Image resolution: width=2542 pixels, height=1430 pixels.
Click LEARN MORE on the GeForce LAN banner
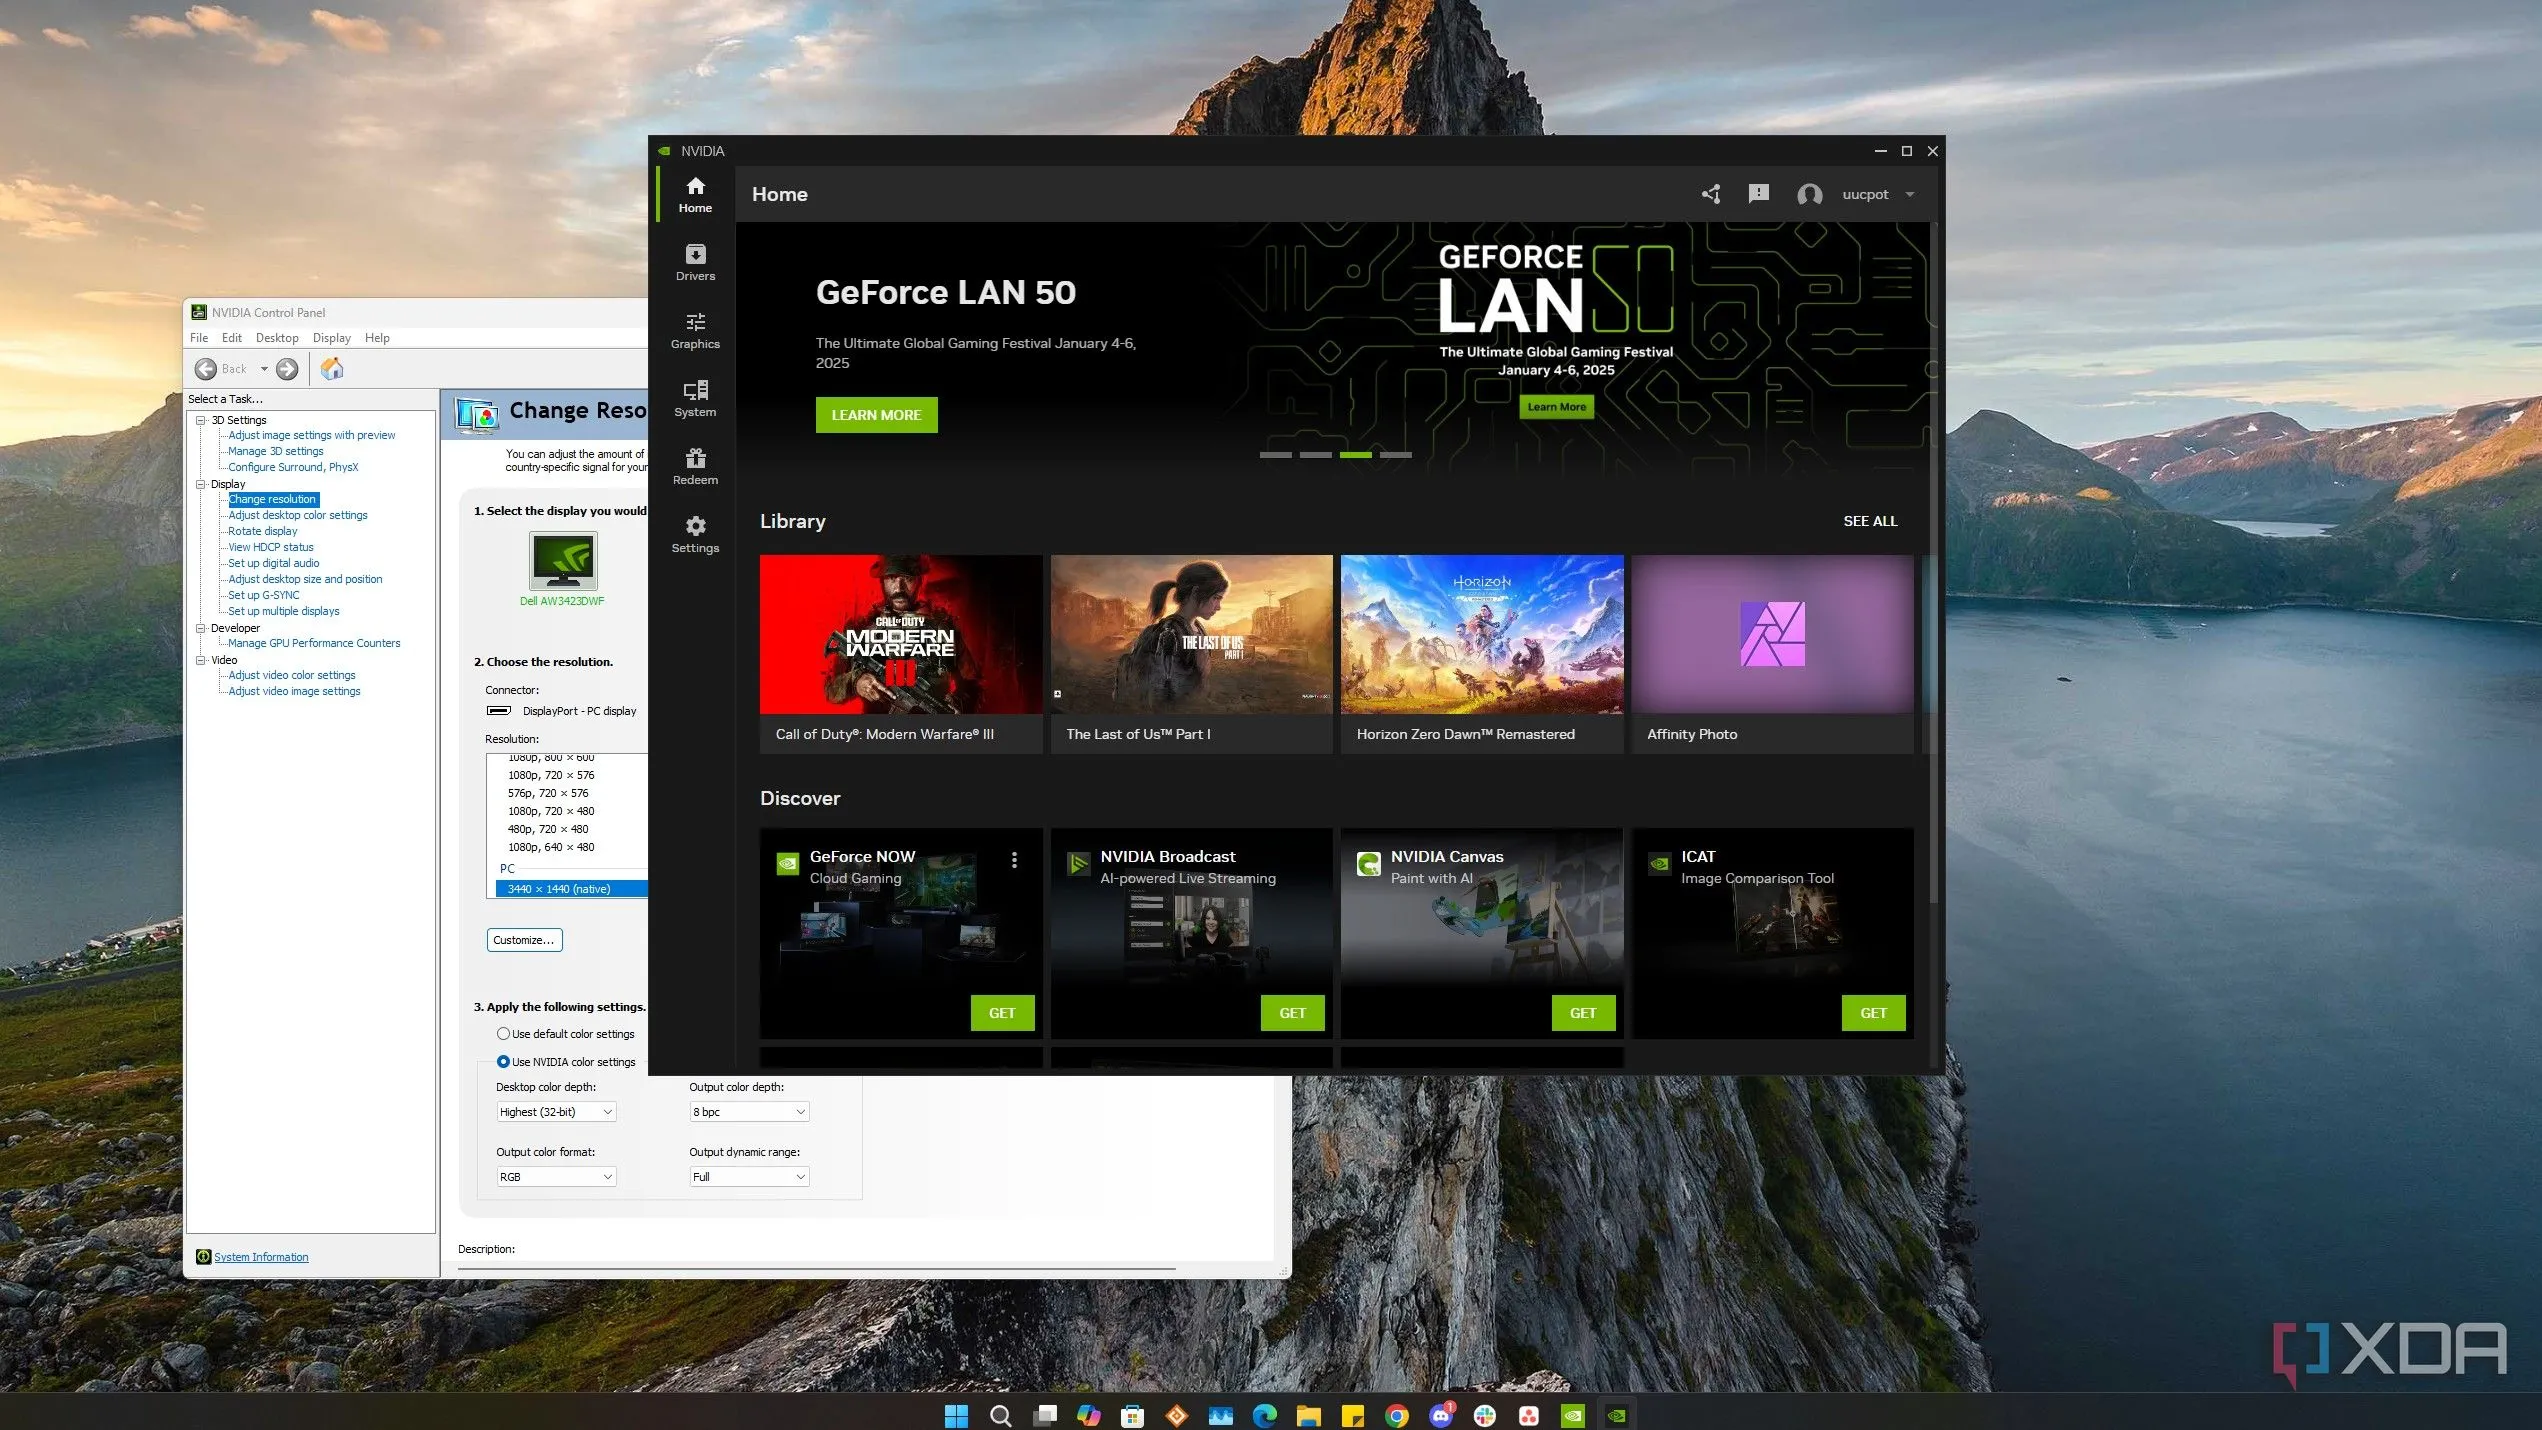click(876, 414)
